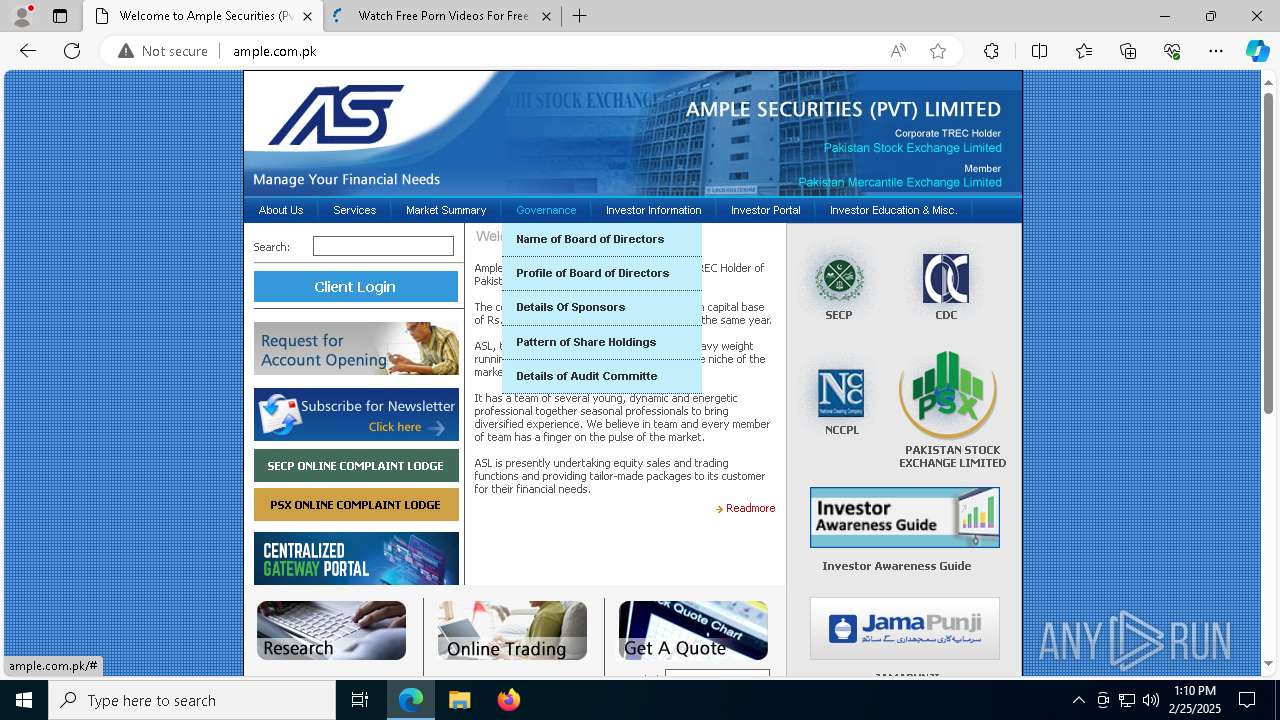Follow the Readmore link
The width and height of the screenshot is (1280, 720).
pyautogui.click(x=750, y=509)
